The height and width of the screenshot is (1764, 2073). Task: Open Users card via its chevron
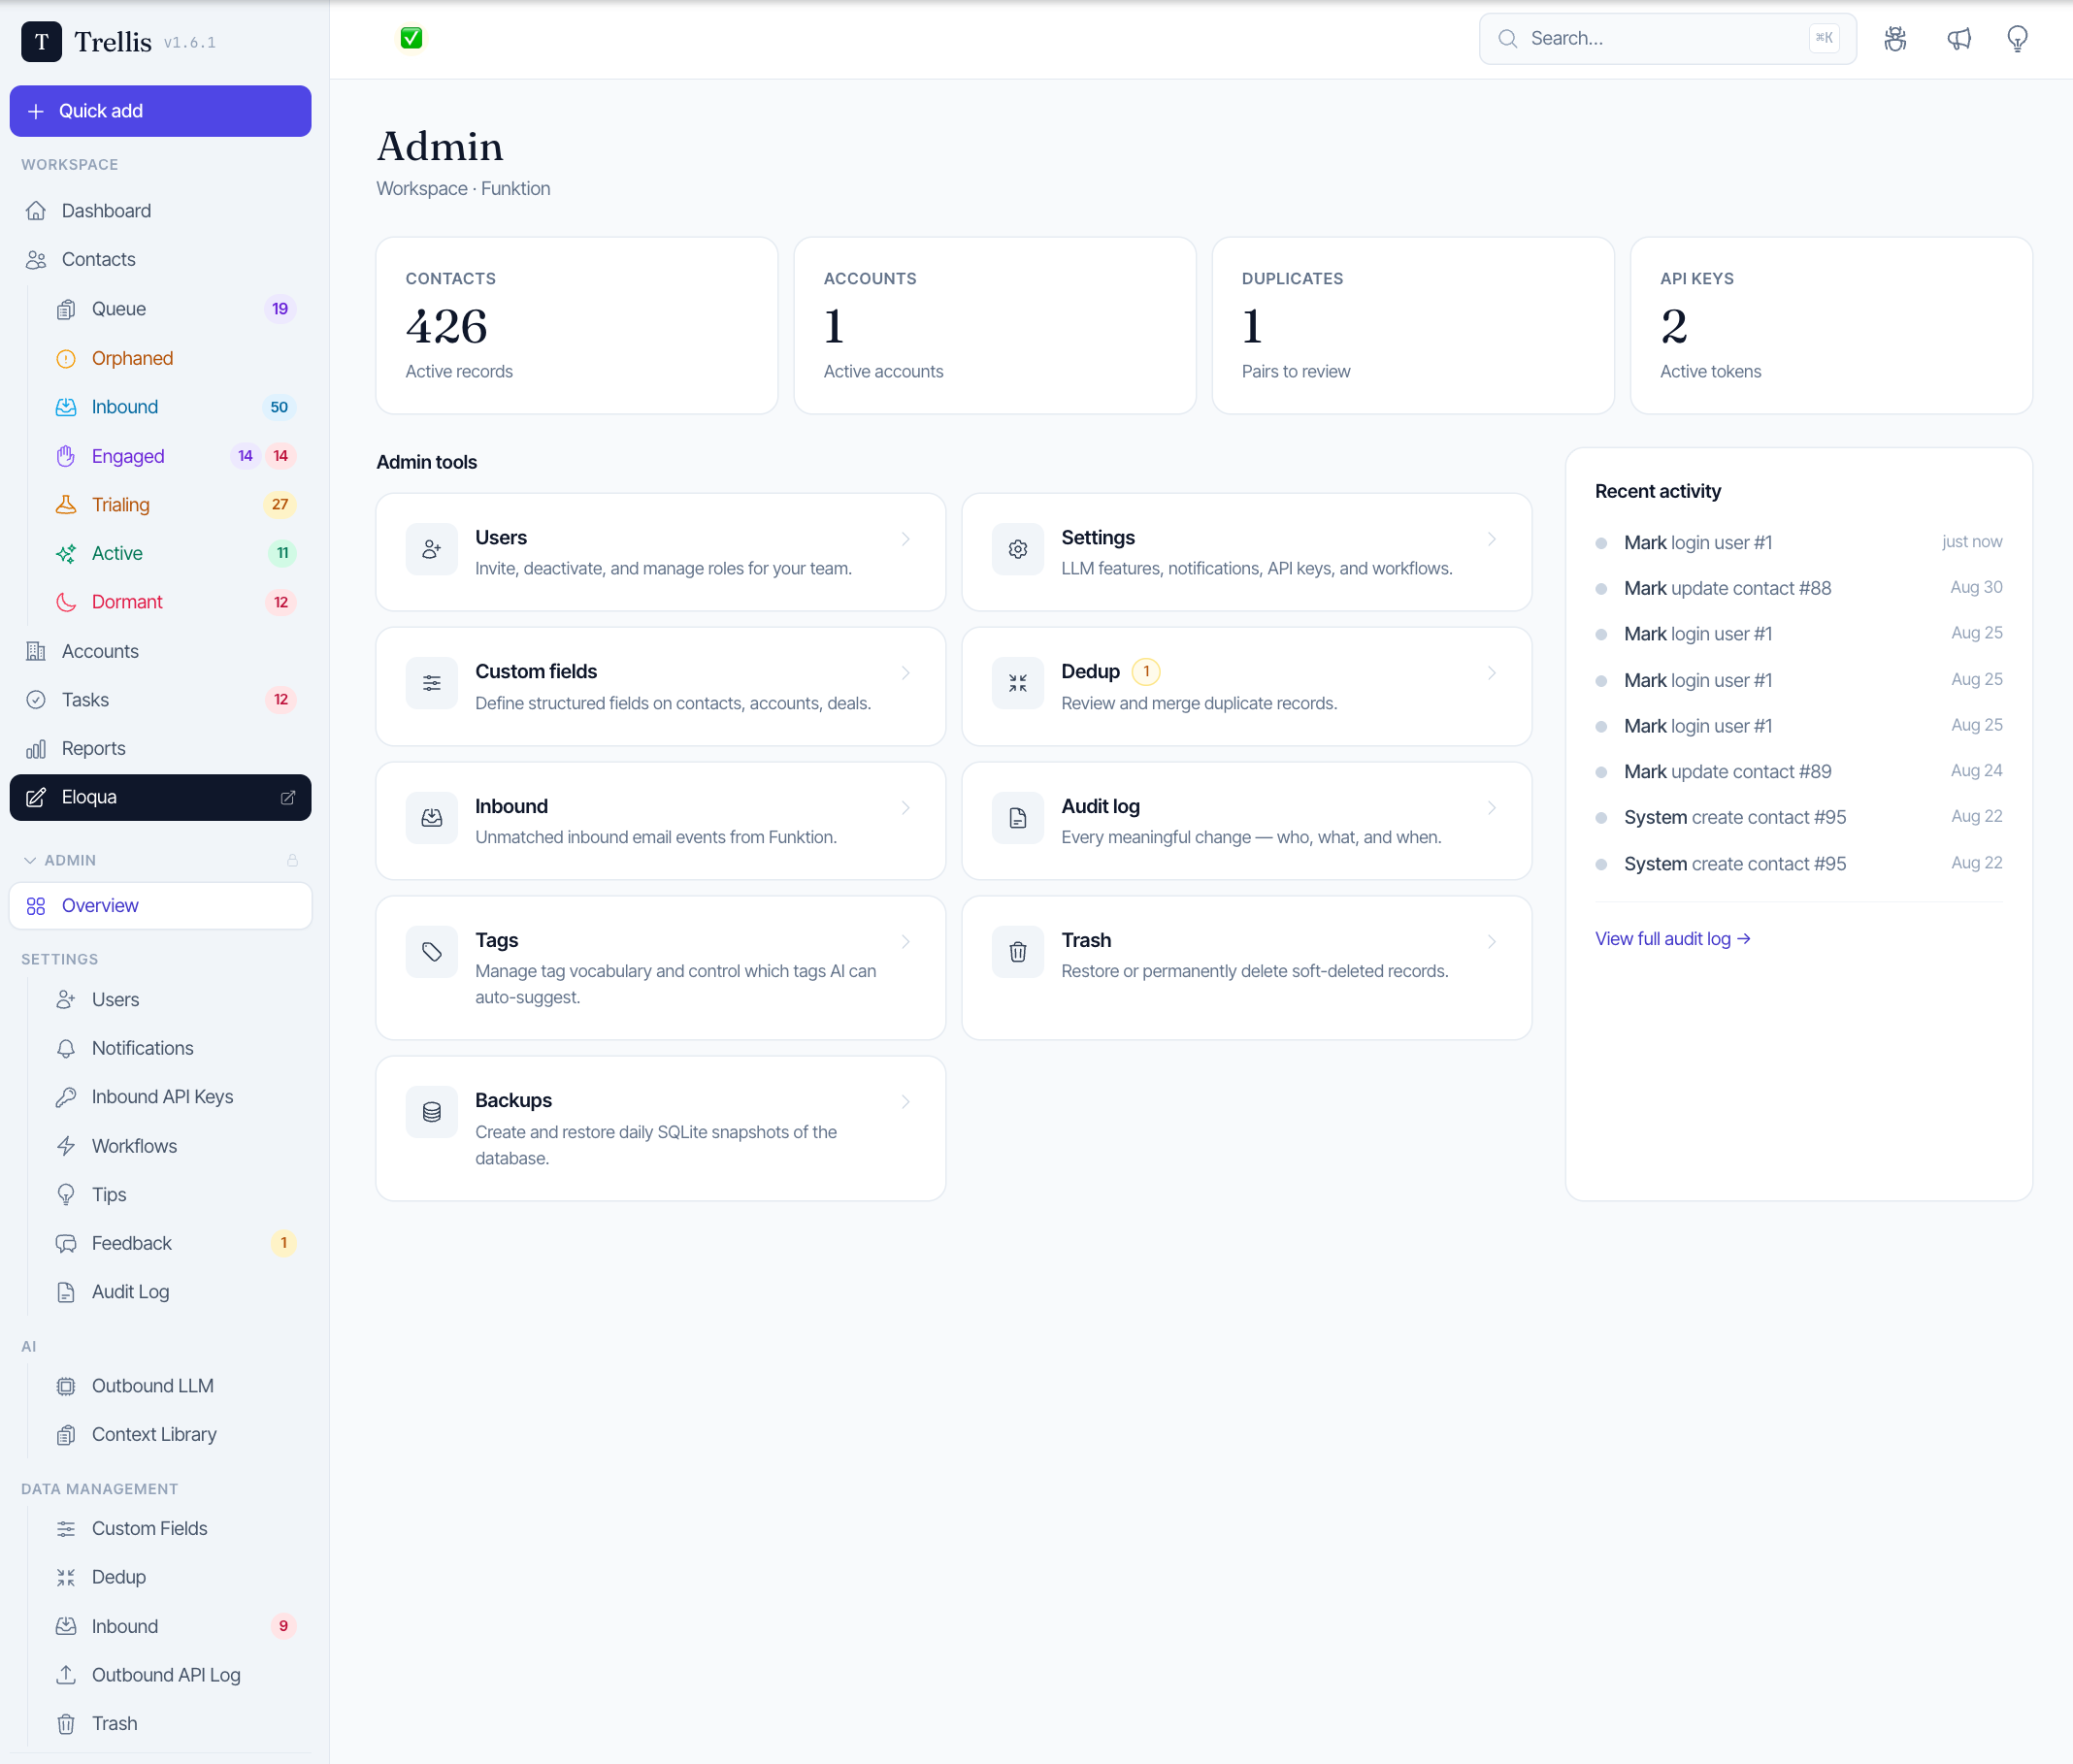pyautogui.click(x=905, y=539)
